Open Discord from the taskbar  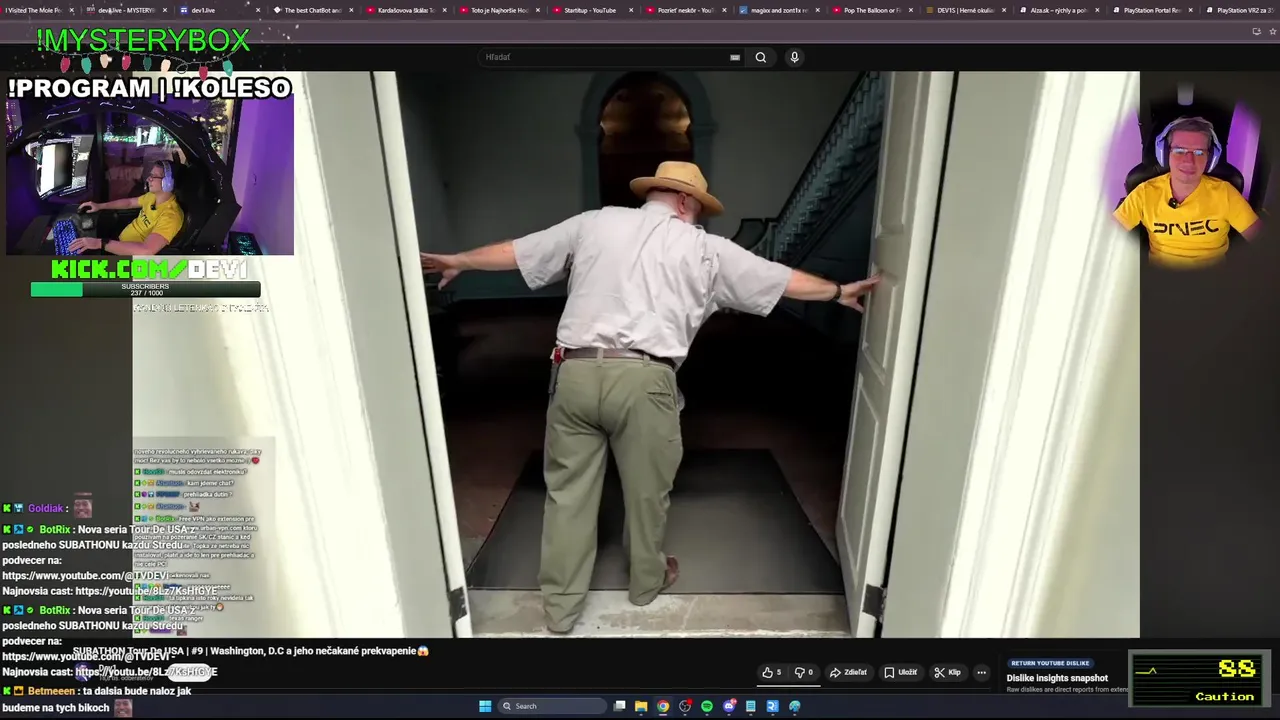[729, 706]
